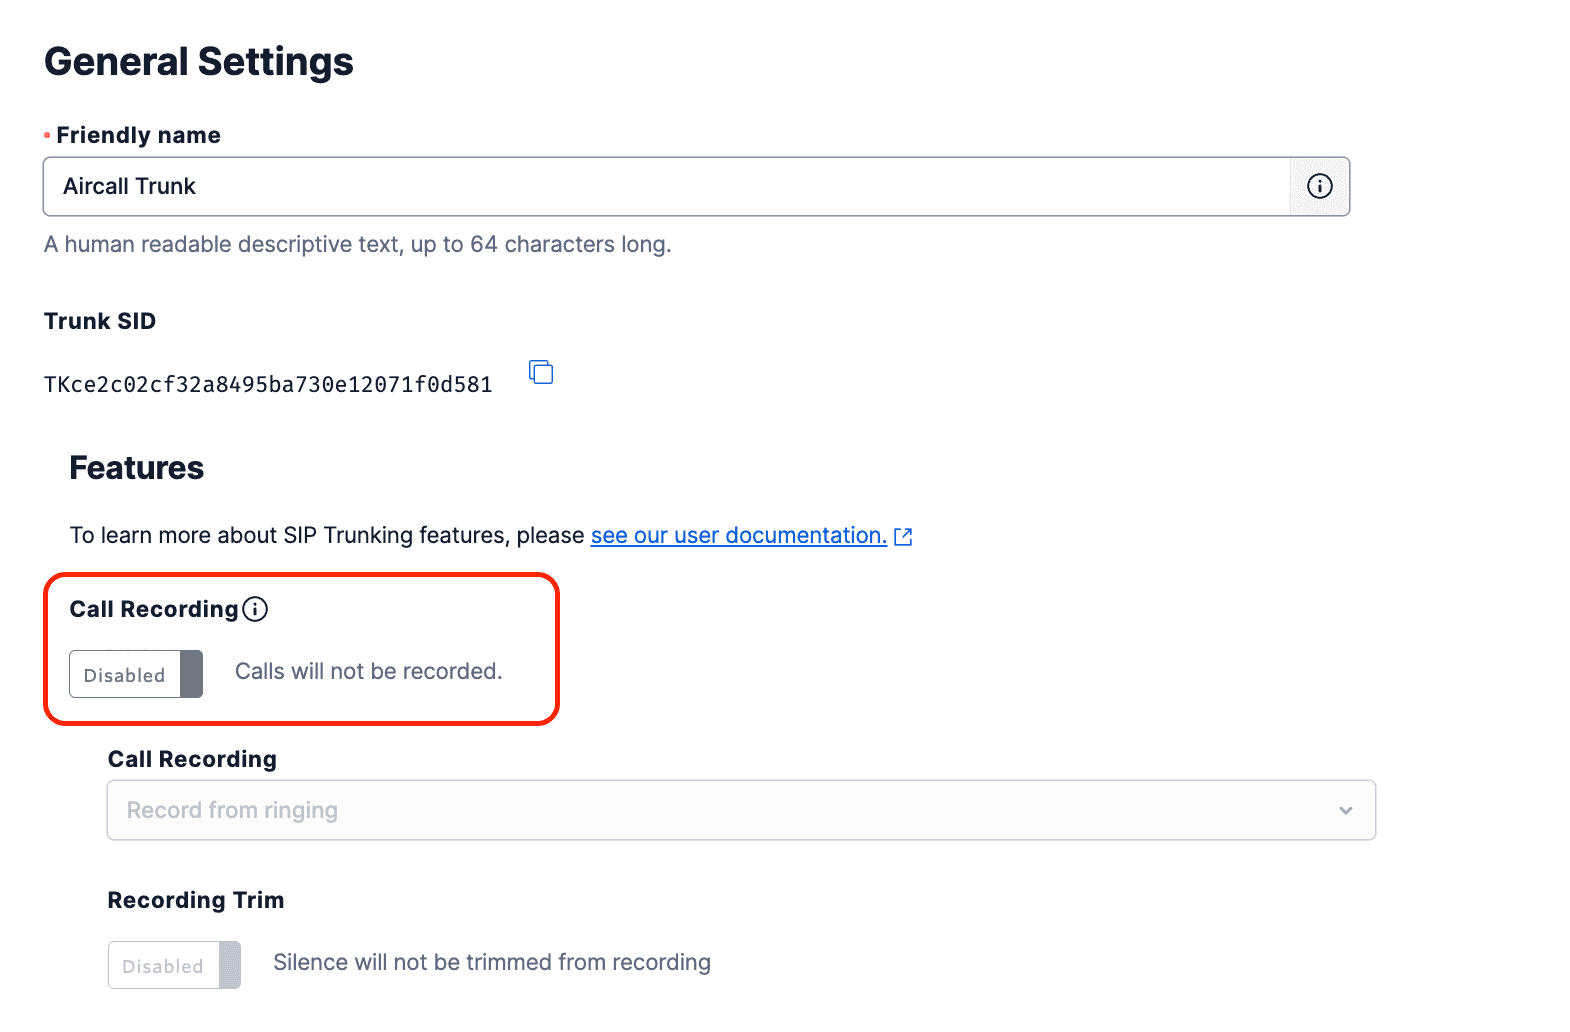1570x1032 pixels.
Task: Click the 'Friendly name' field label
Action: 138,135
